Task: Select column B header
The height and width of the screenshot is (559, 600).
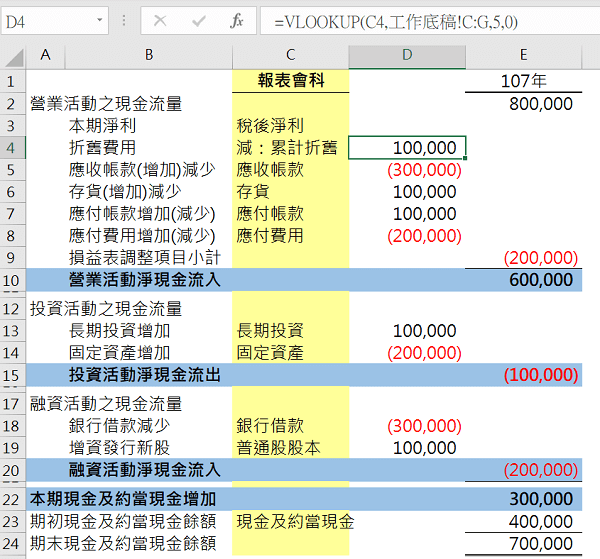Action: 149,55
